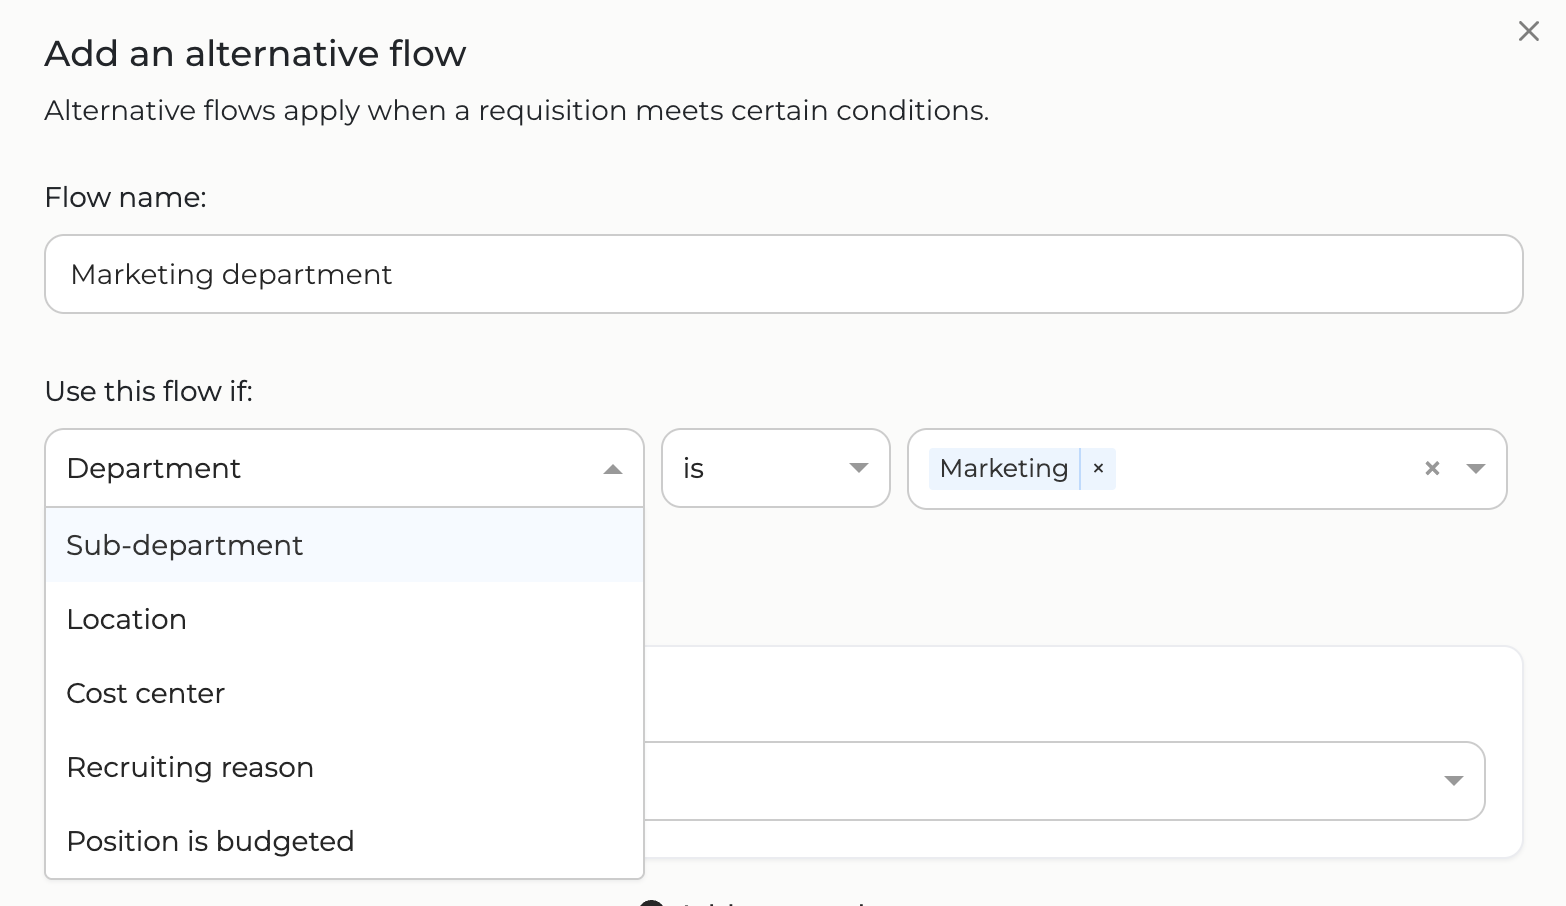Remove the Marketing tag from the value field

tap(1098, 468)
